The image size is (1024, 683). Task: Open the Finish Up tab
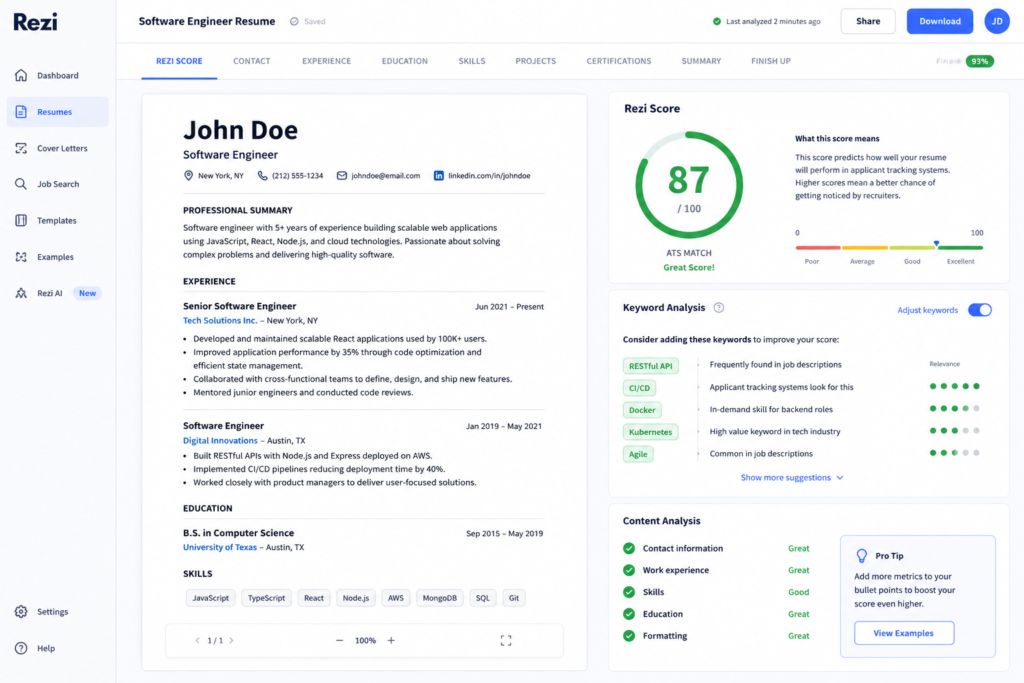click(771, 61)
